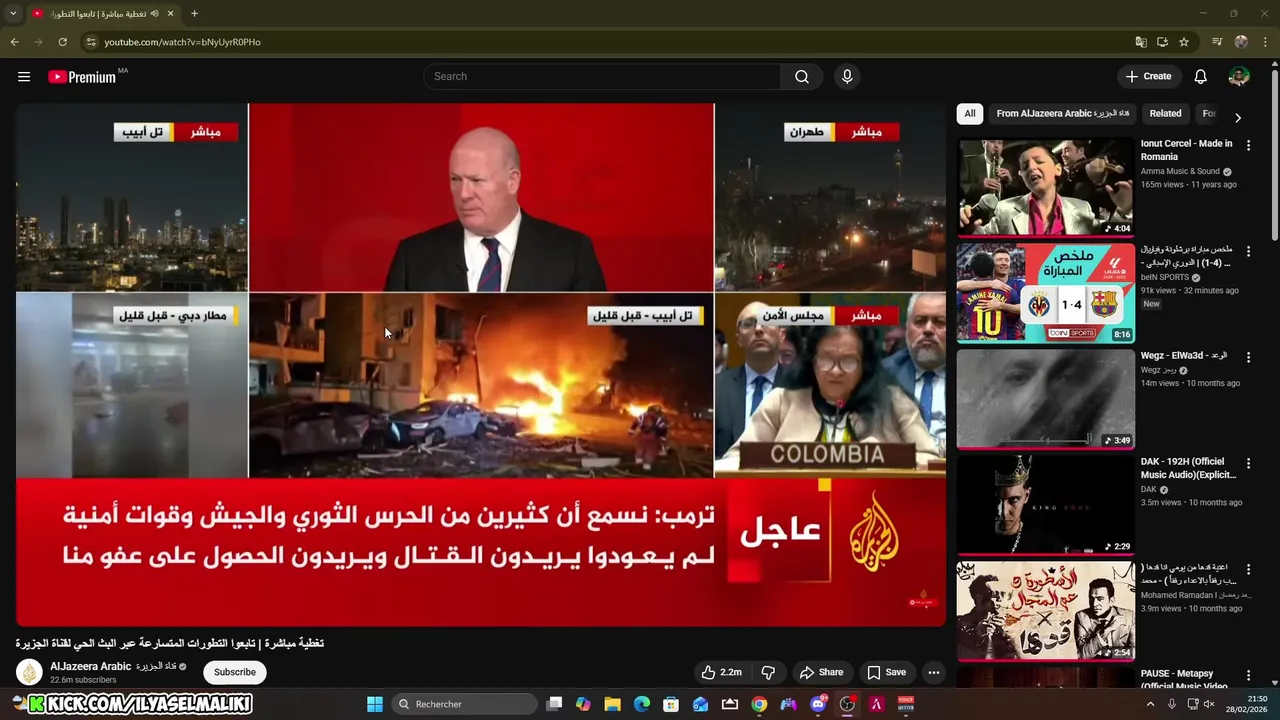Play Ionut Cercel Made in Romania thumbnail
Screen dimensions: 1280x720
point(1046,187)
